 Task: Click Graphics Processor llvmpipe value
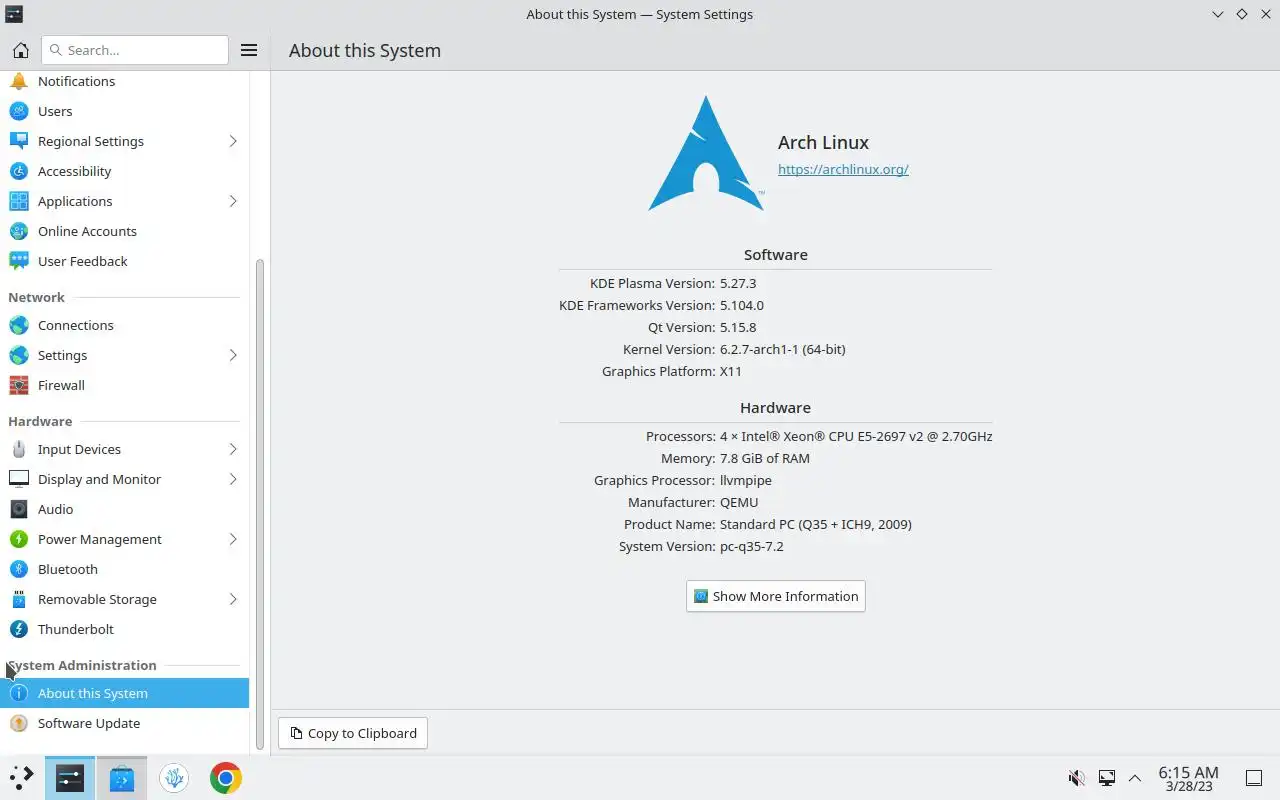(x=746, y=480)
